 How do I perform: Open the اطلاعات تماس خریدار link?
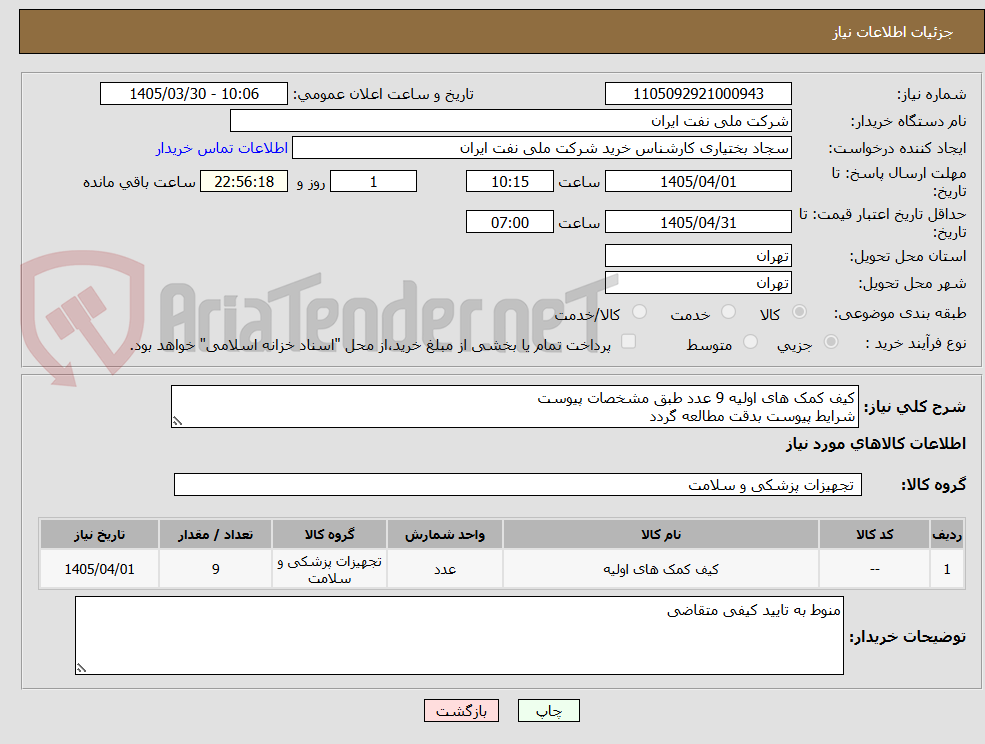tap(222, 148)
